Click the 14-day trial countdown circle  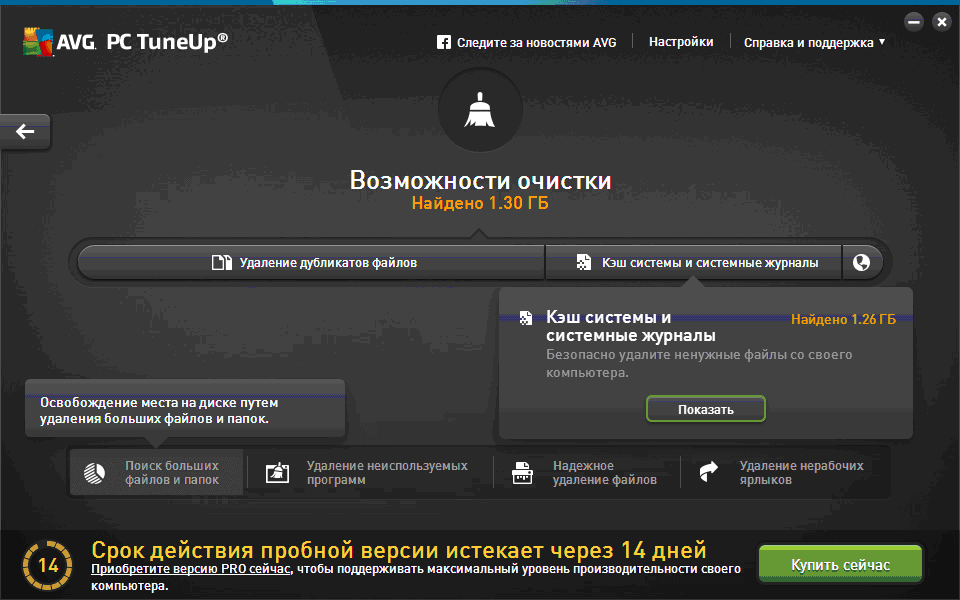(48, 564)
